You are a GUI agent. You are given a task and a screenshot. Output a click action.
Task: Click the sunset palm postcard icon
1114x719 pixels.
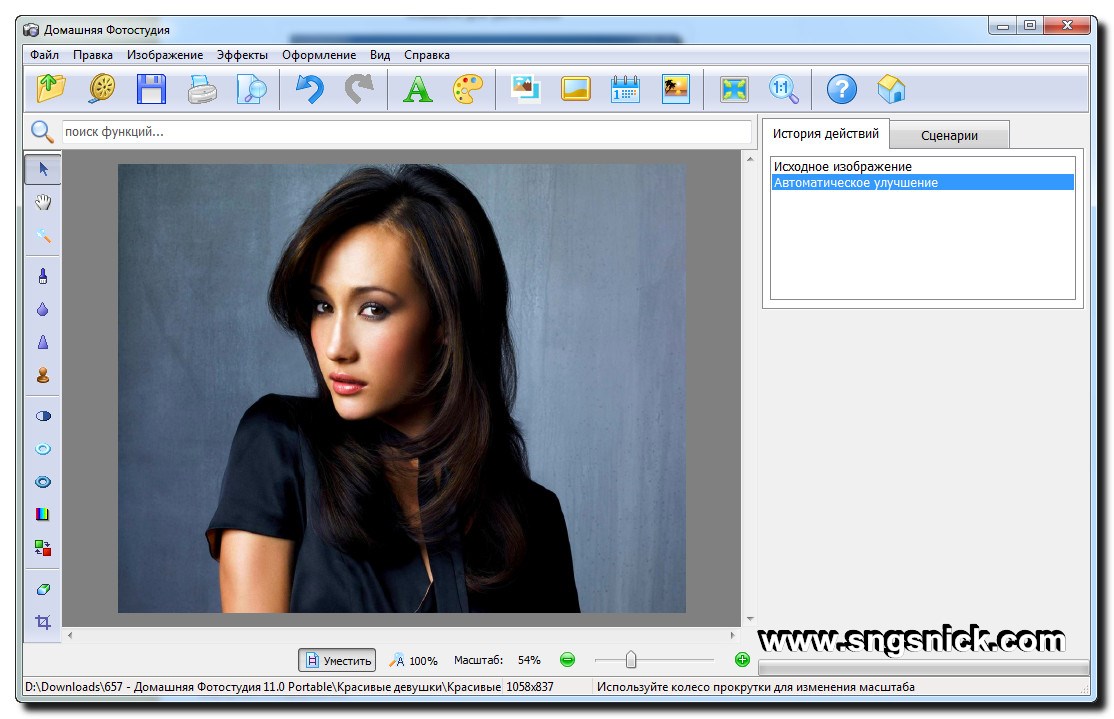coord(676,90)
